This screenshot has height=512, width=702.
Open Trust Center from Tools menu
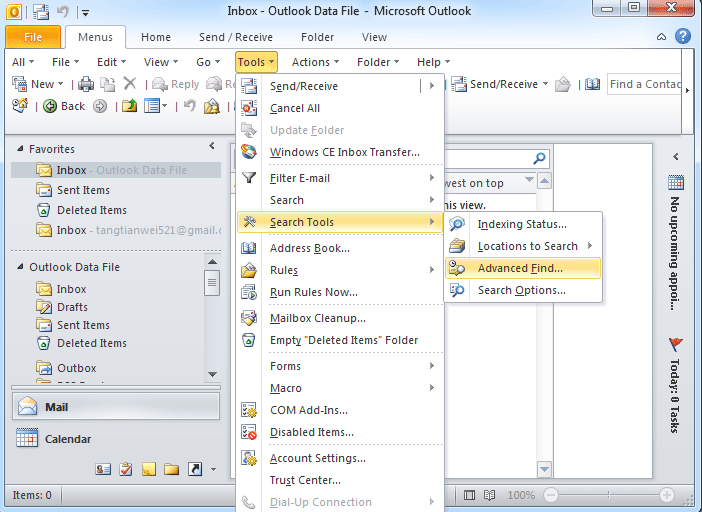tap(340, 480)
